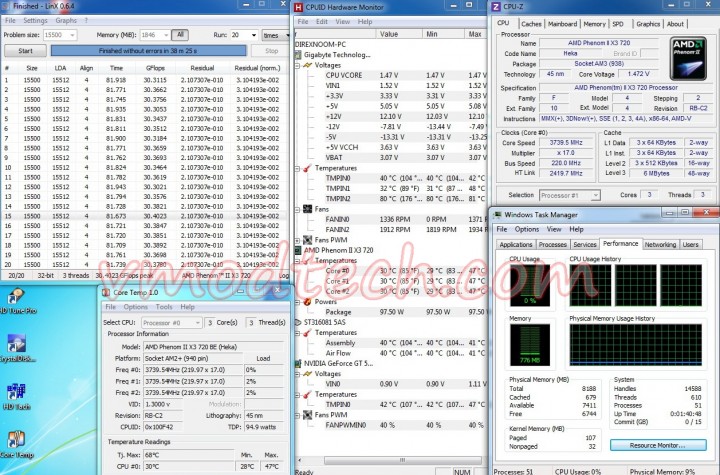Click CPU-Z title bar icon

point(495,7)
